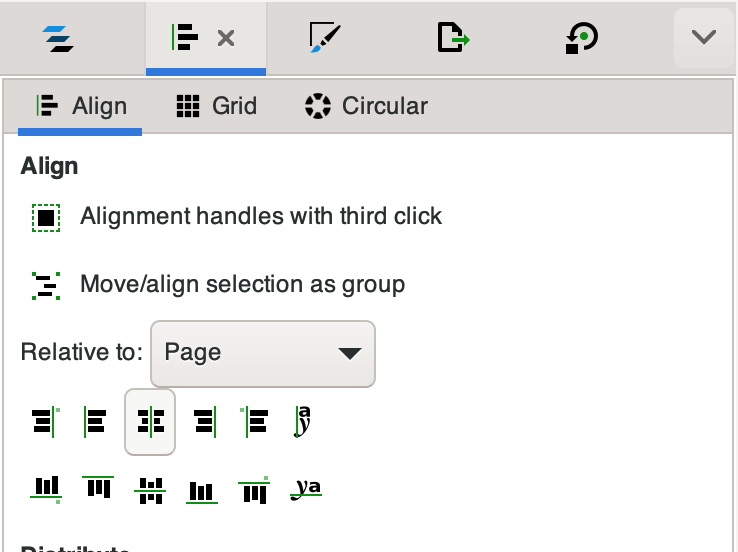Click the align bottom edges icon
Image resolution: width=738 pixels, height=552 pixels.
click(x=202, y=489)
